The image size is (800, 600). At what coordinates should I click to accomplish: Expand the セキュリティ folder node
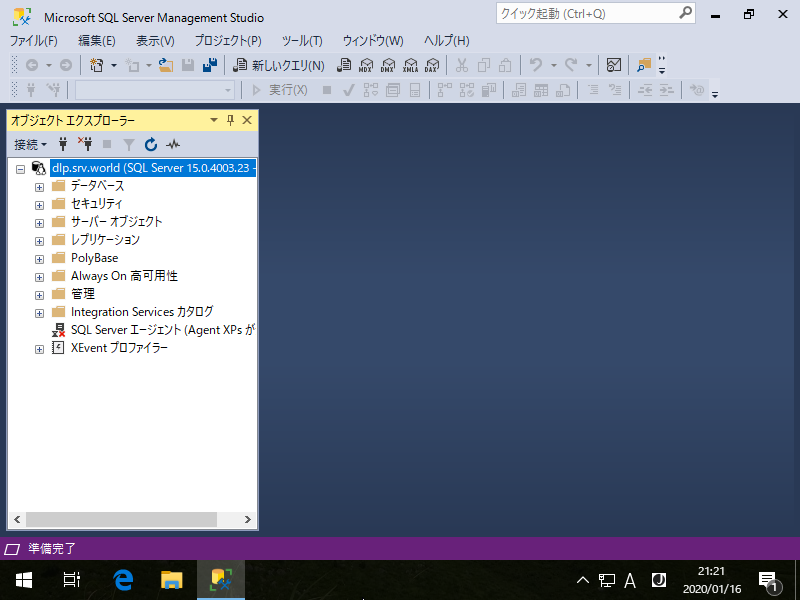tap(39, 205)
